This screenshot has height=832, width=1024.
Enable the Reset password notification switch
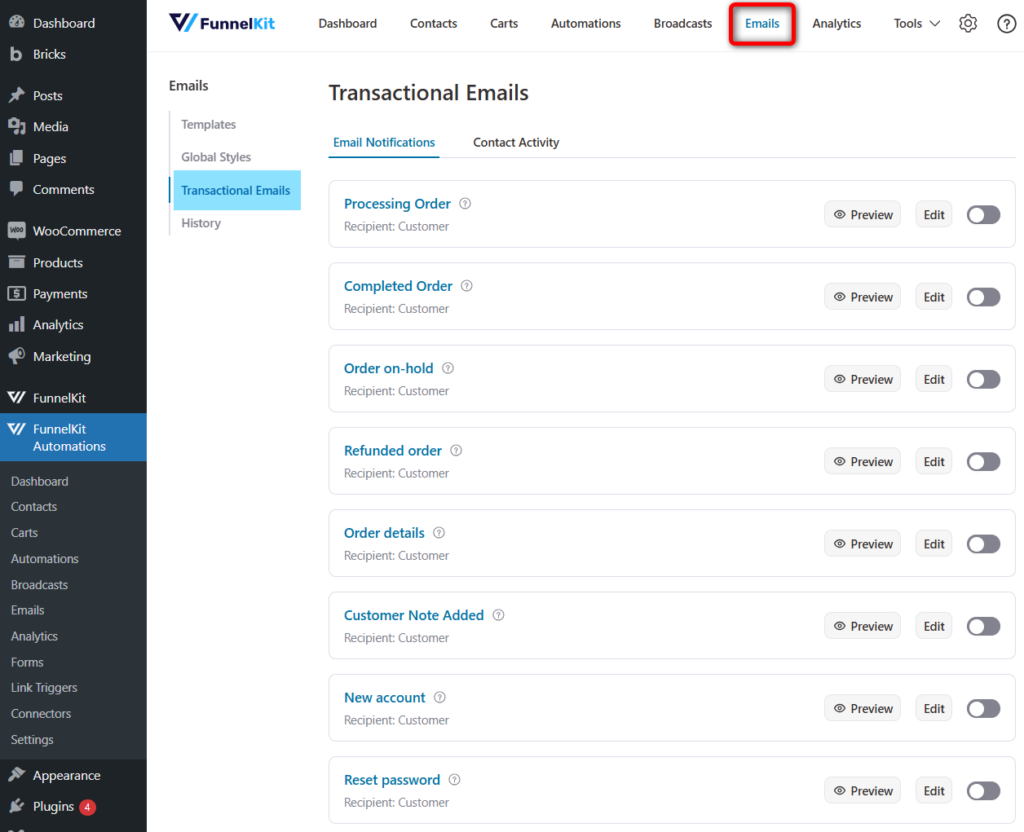[x=983, y=790]
